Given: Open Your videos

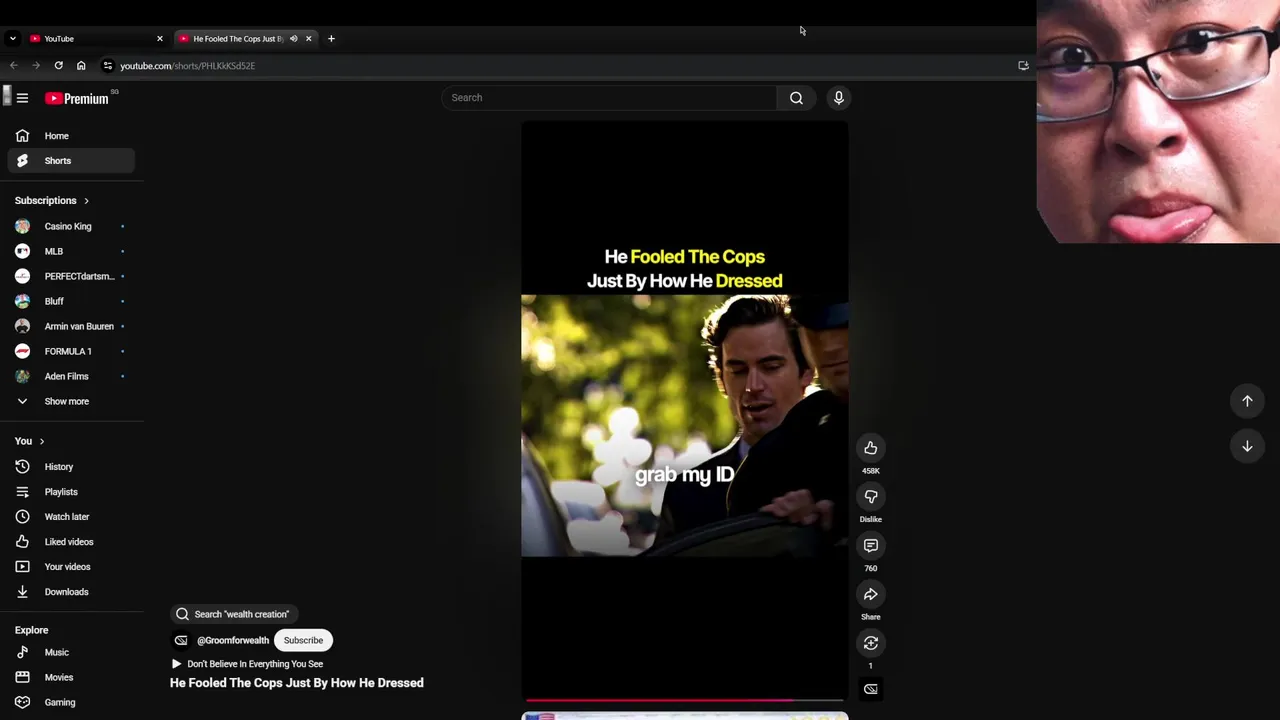Looking at the screenshot, I should 71,567.
